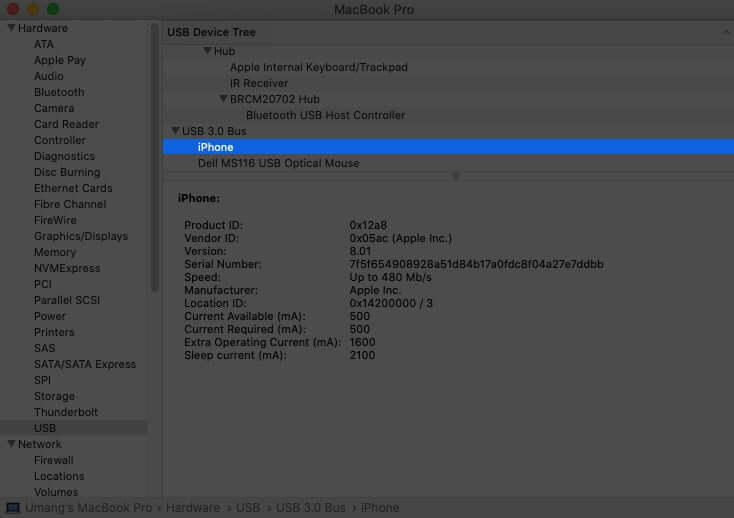The width and height of the screenshot is (734, 518).
Task: Click the sidebar vertical scrollbar
Action: (x=154, y=160)
